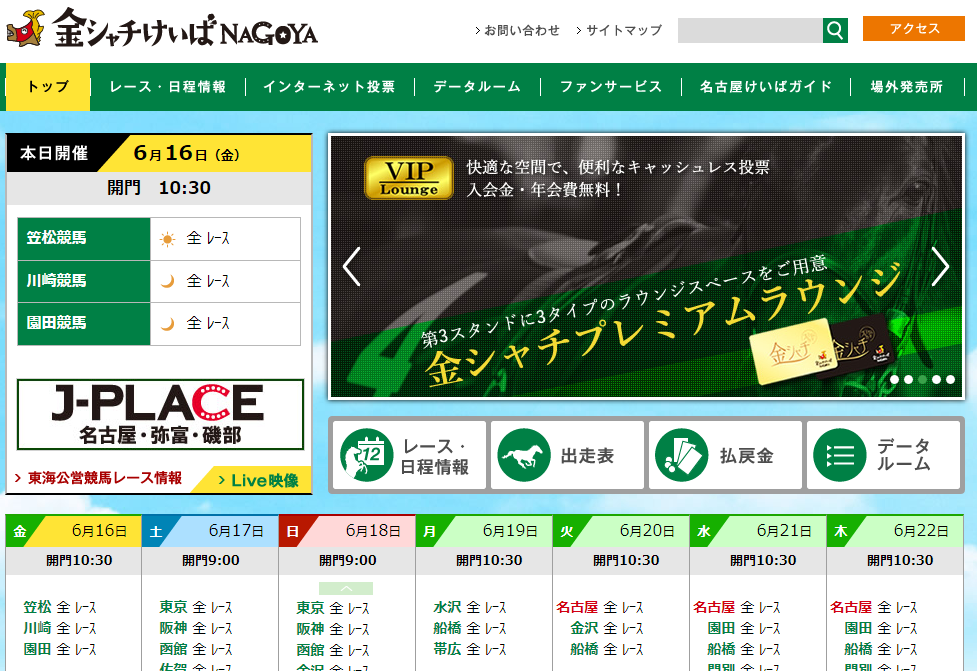Open 笠松競馬 in today's race table

[84, 239]
